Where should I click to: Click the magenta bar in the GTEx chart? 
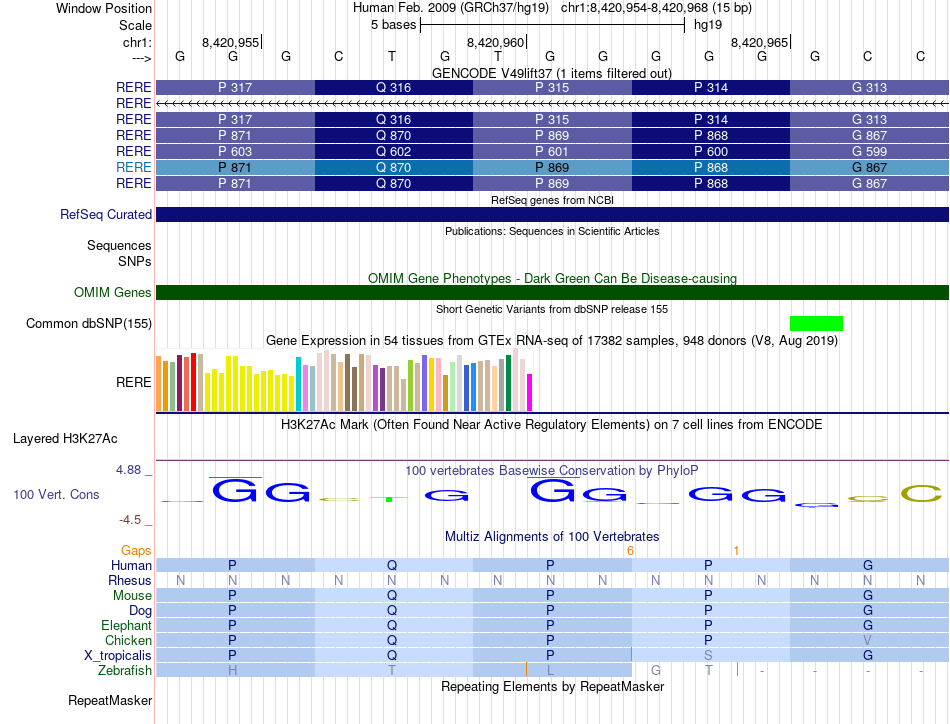tap(530, 393)
